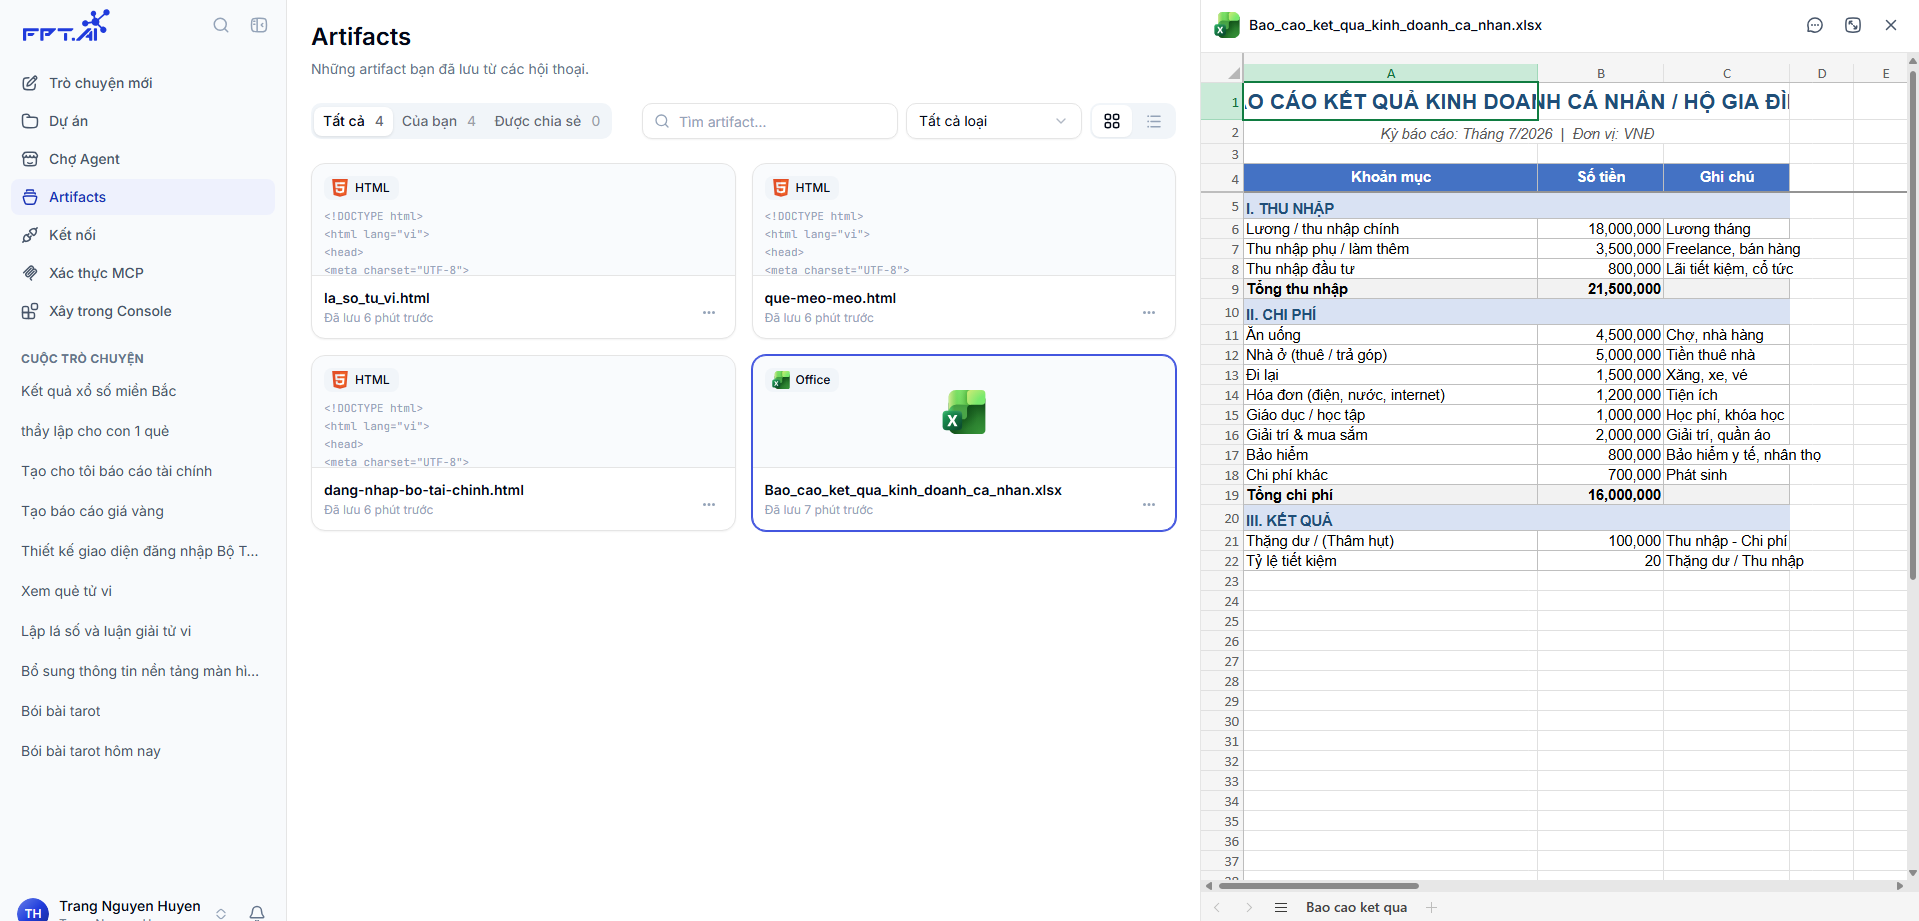This screenshot has width=1919, height=921.
Task: Click cell with 16,000,000 total expense
Action: (1601, 495)
